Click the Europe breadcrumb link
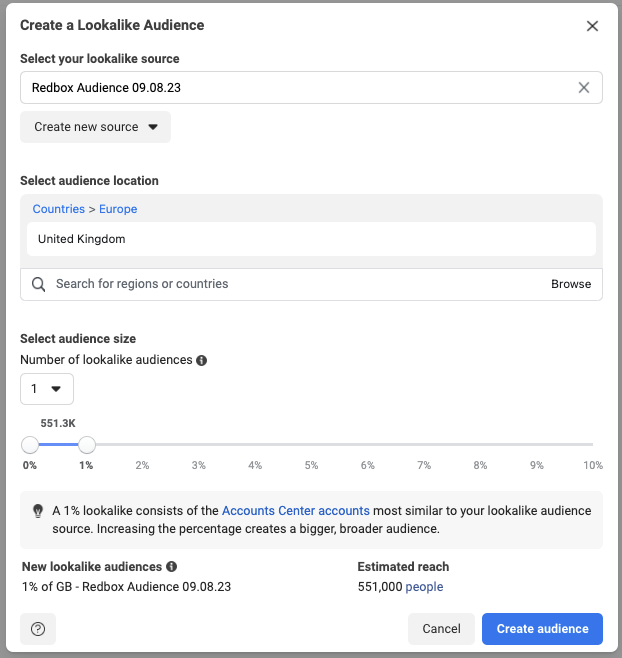This screenshot has width=622, height=658. [x=118, y=209]
